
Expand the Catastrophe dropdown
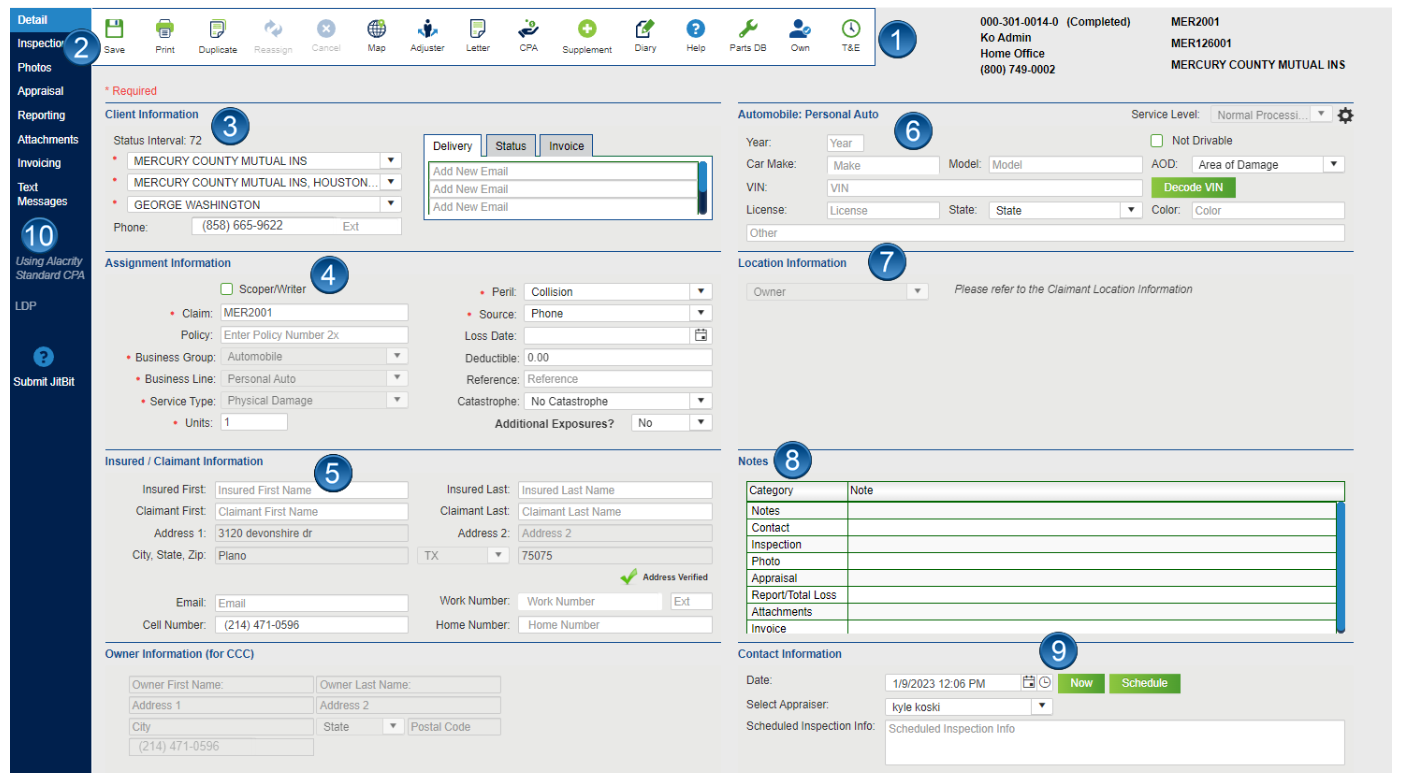point(702,401)
